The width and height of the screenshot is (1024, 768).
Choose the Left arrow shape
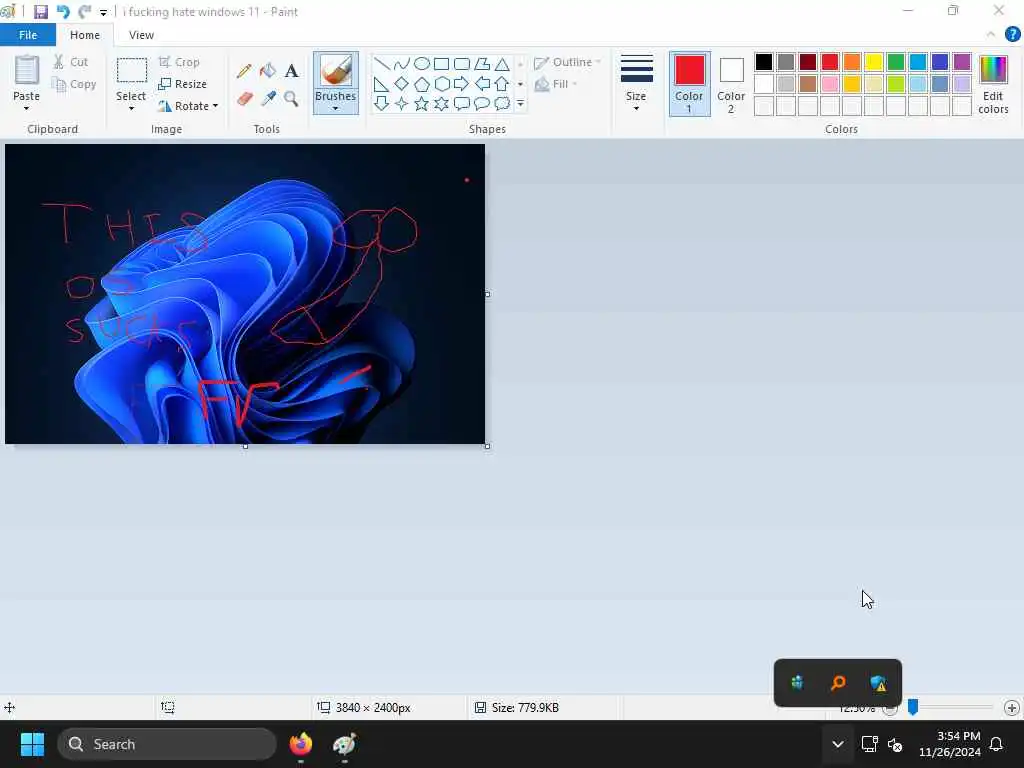(x=482, y=84)
